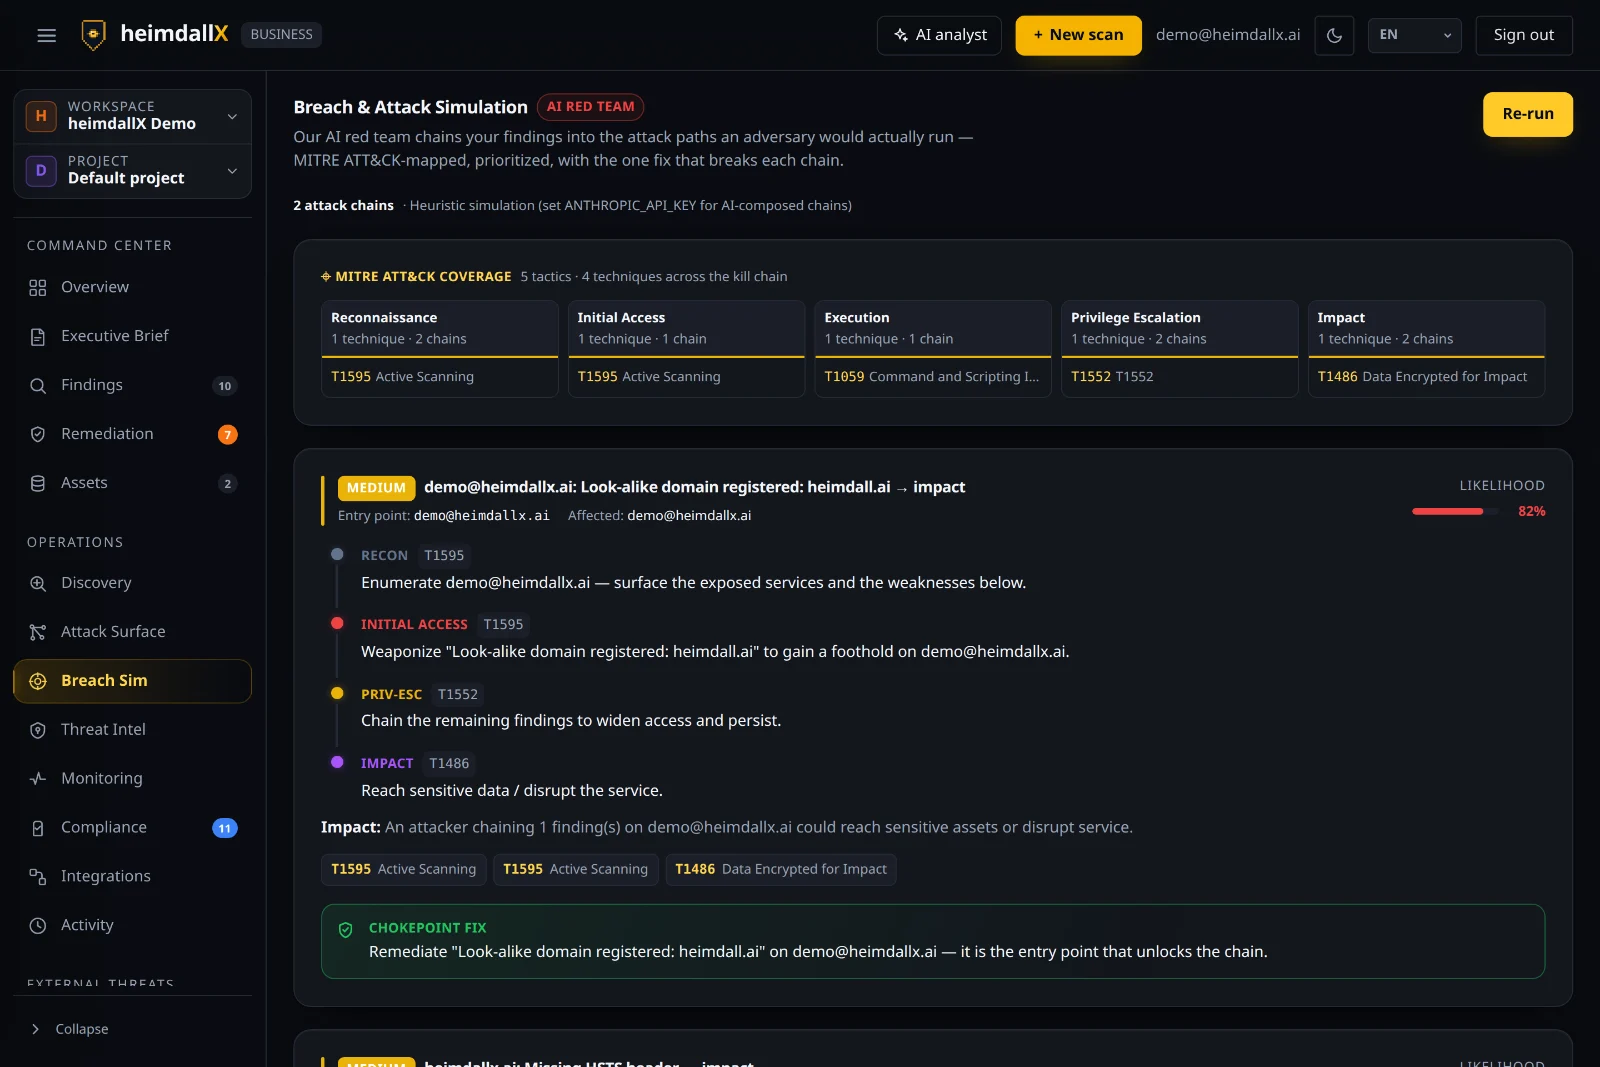This screenshot has width=1600, height=1067.
Task: Click the Activity clock icon
Action: [x=38, y=926]
